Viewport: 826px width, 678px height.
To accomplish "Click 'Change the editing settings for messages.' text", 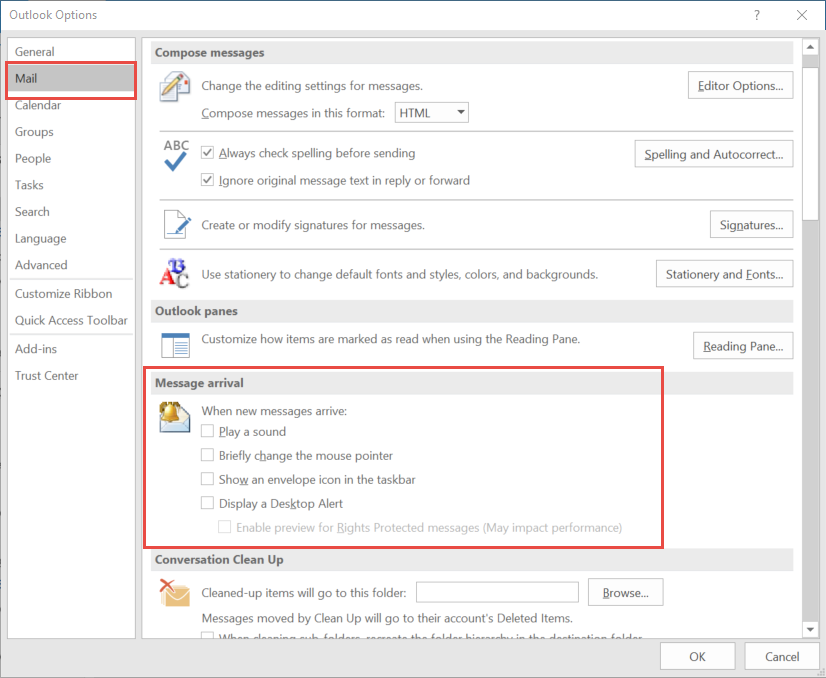I will coord(312,86).
